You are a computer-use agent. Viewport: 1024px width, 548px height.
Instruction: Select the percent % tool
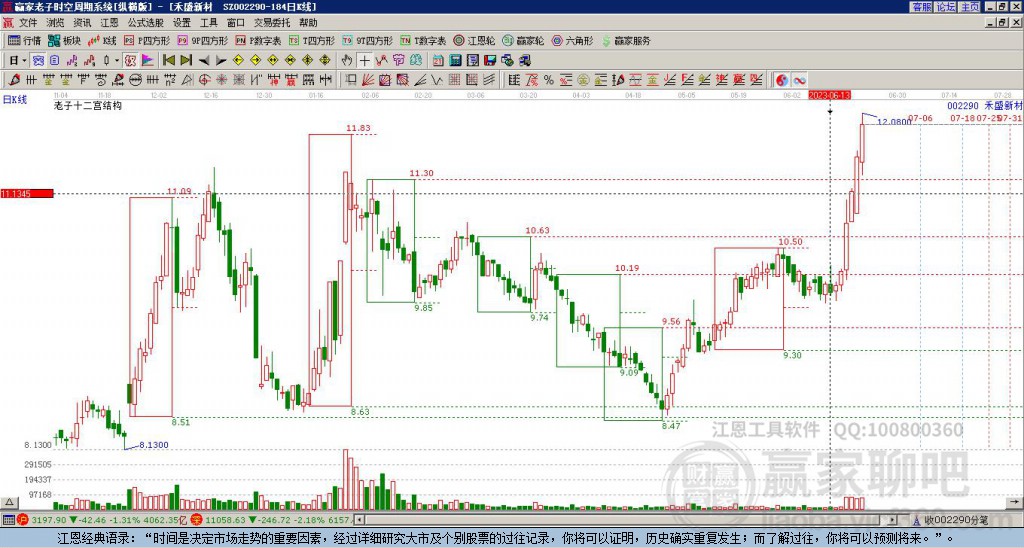pos(549,80)
